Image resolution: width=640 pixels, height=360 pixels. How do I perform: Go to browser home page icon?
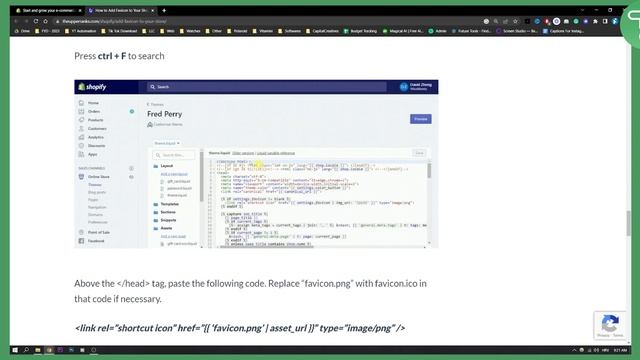tap(46, 21)
